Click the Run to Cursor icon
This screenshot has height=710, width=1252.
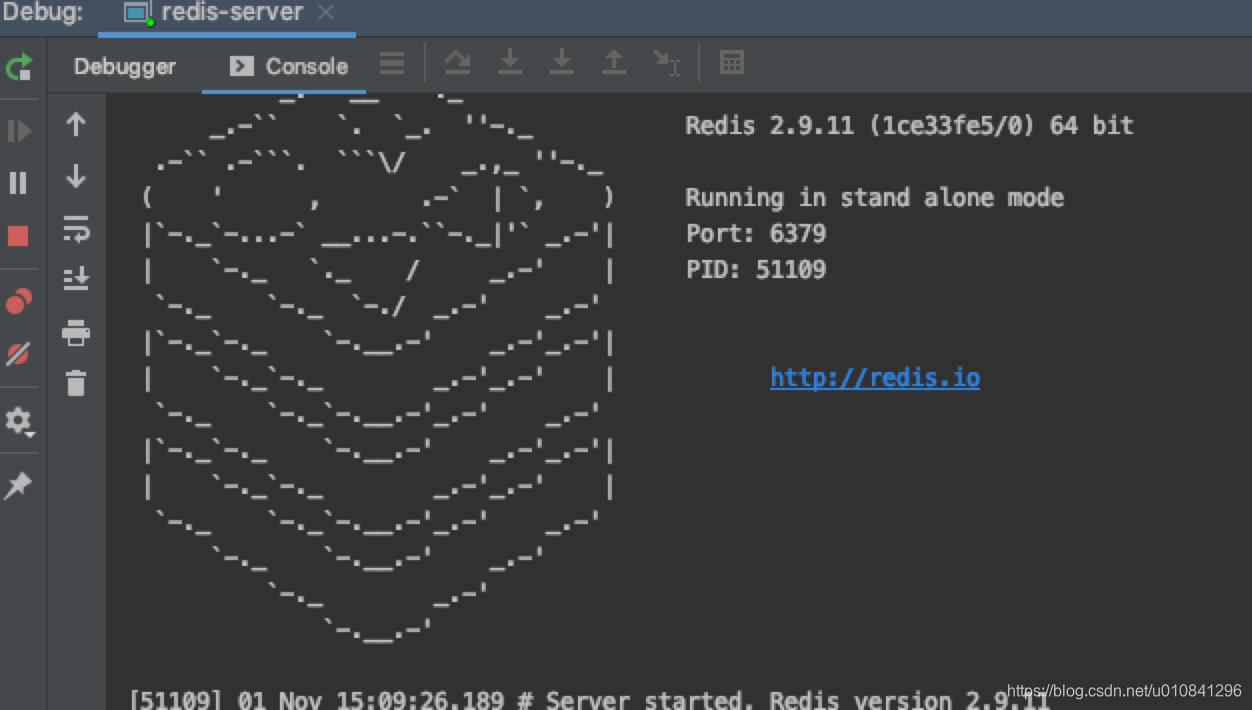tap(666, 63)
